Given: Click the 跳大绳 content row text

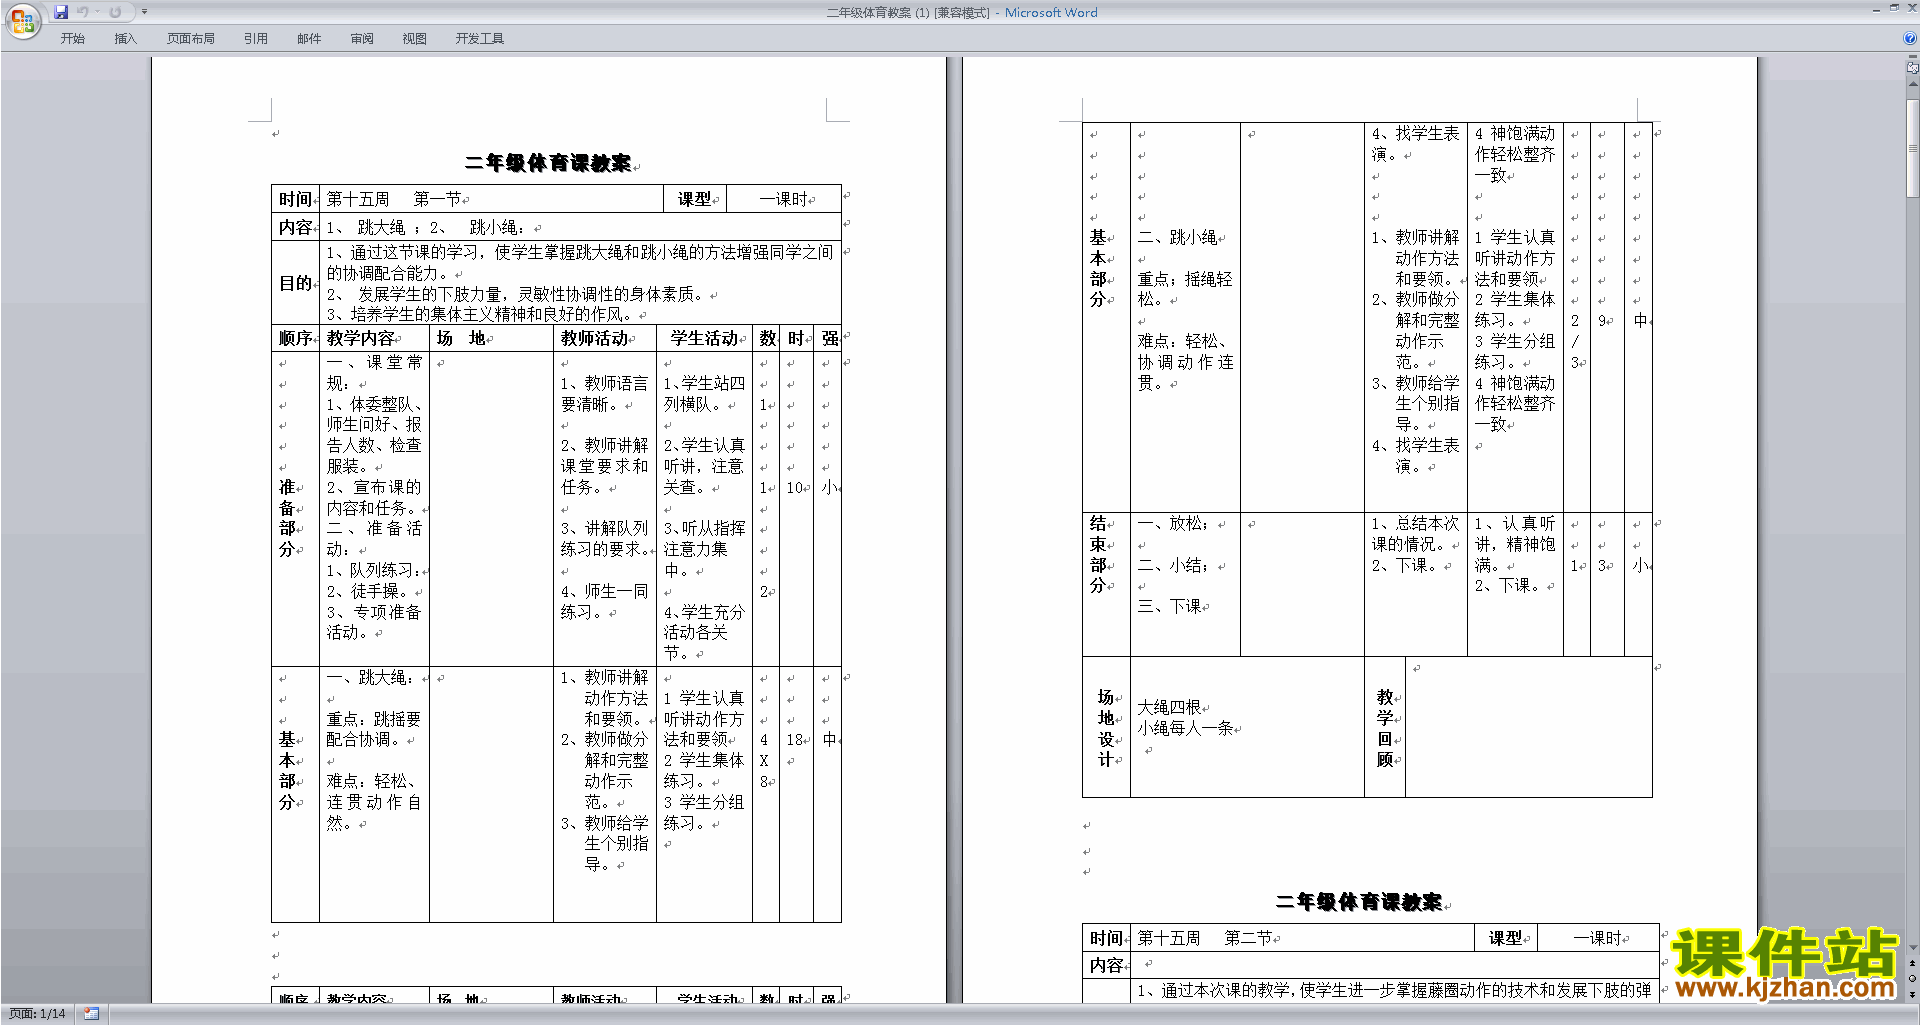Looking at the screenshot, I should (427, 227).
